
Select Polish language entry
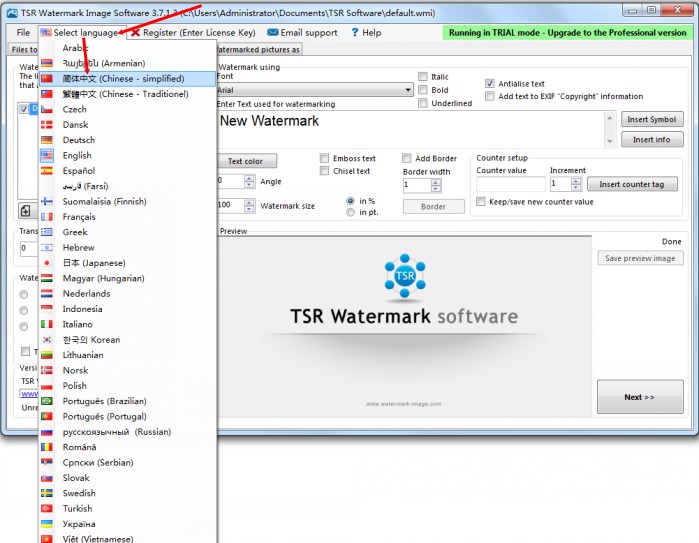tap(127, 386)
